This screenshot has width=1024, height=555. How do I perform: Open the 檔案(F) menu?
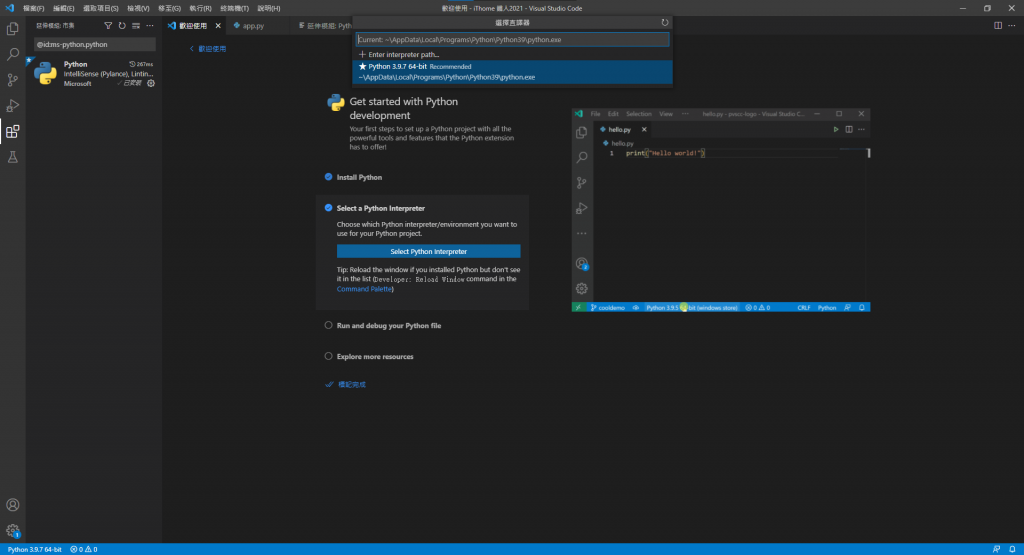[33, 8]
